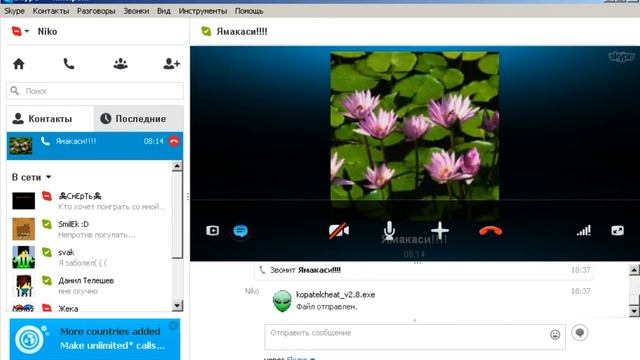The image size is (640, 360).
Task: Click the alien file icon
Action: click(x=282, y=301)
